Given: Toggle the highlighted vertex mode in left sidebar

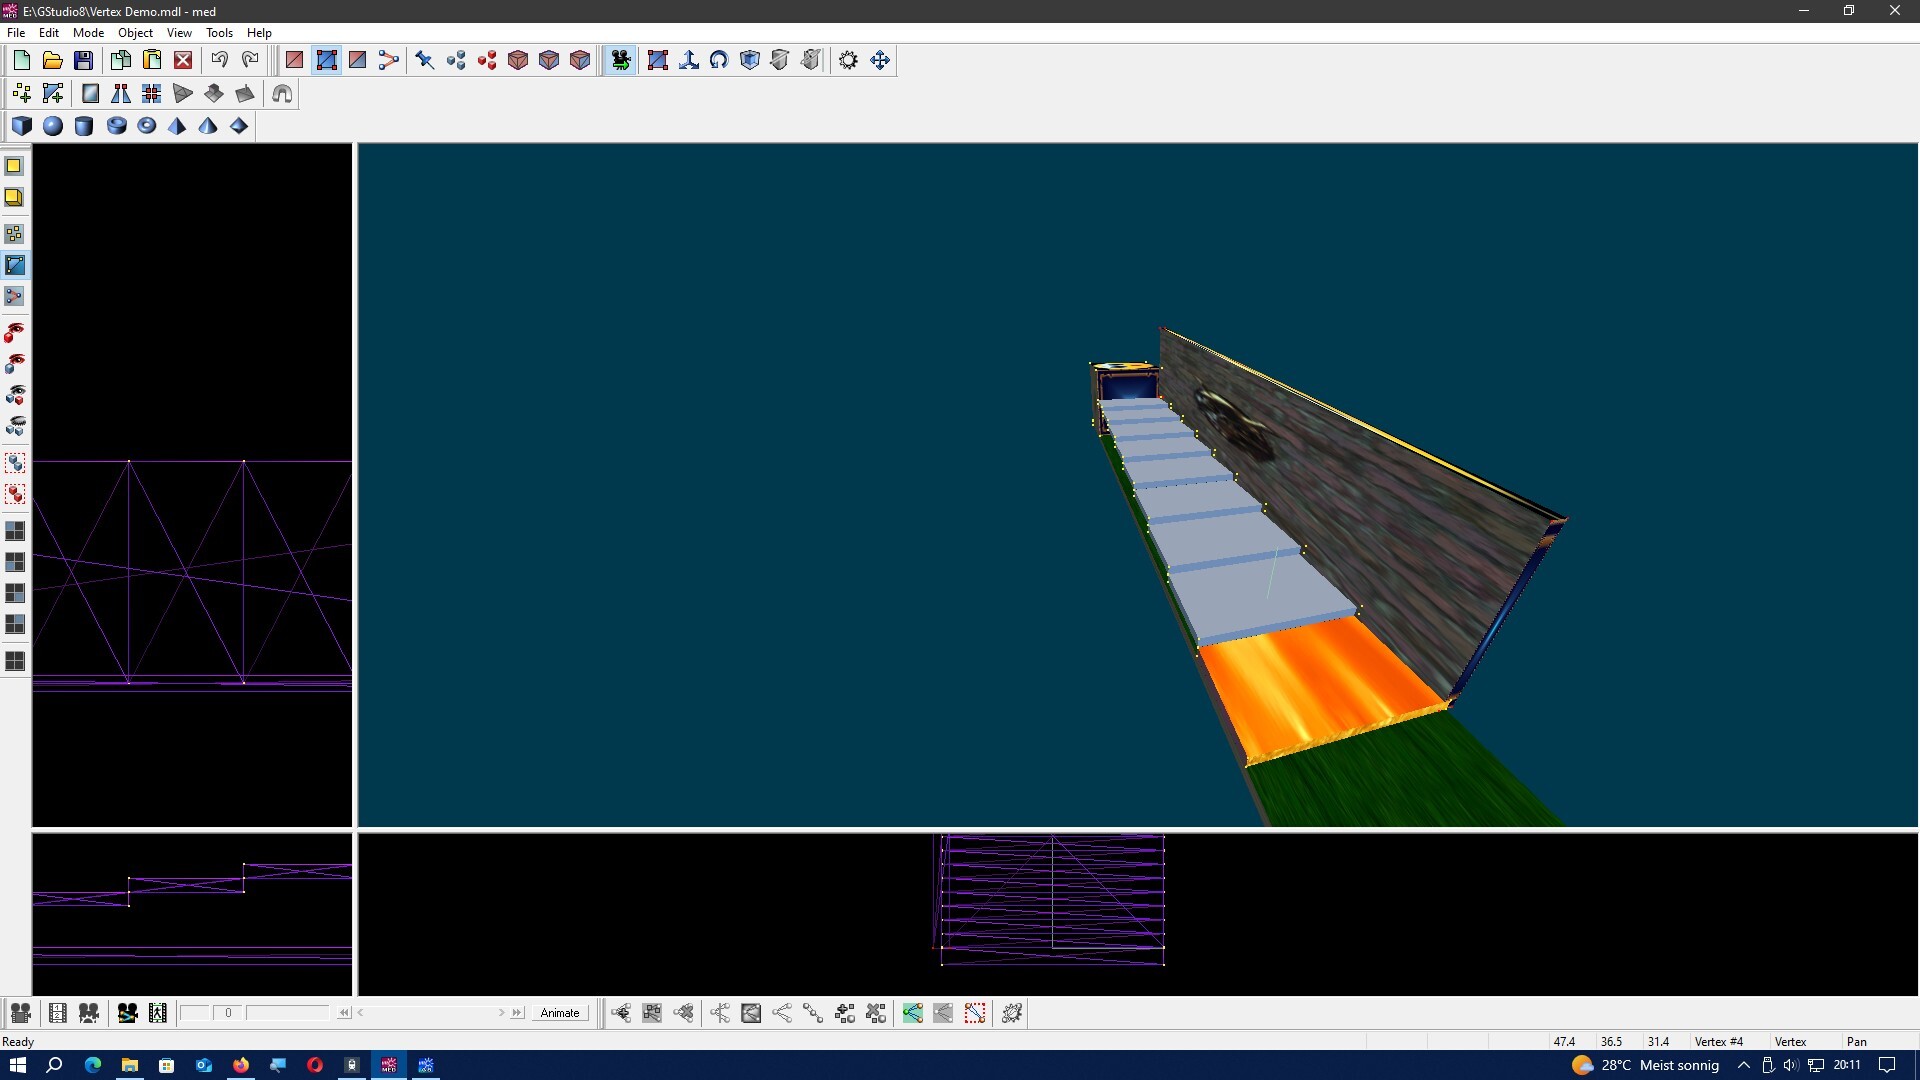Looking at the screenshot, I should coord(15,265).
